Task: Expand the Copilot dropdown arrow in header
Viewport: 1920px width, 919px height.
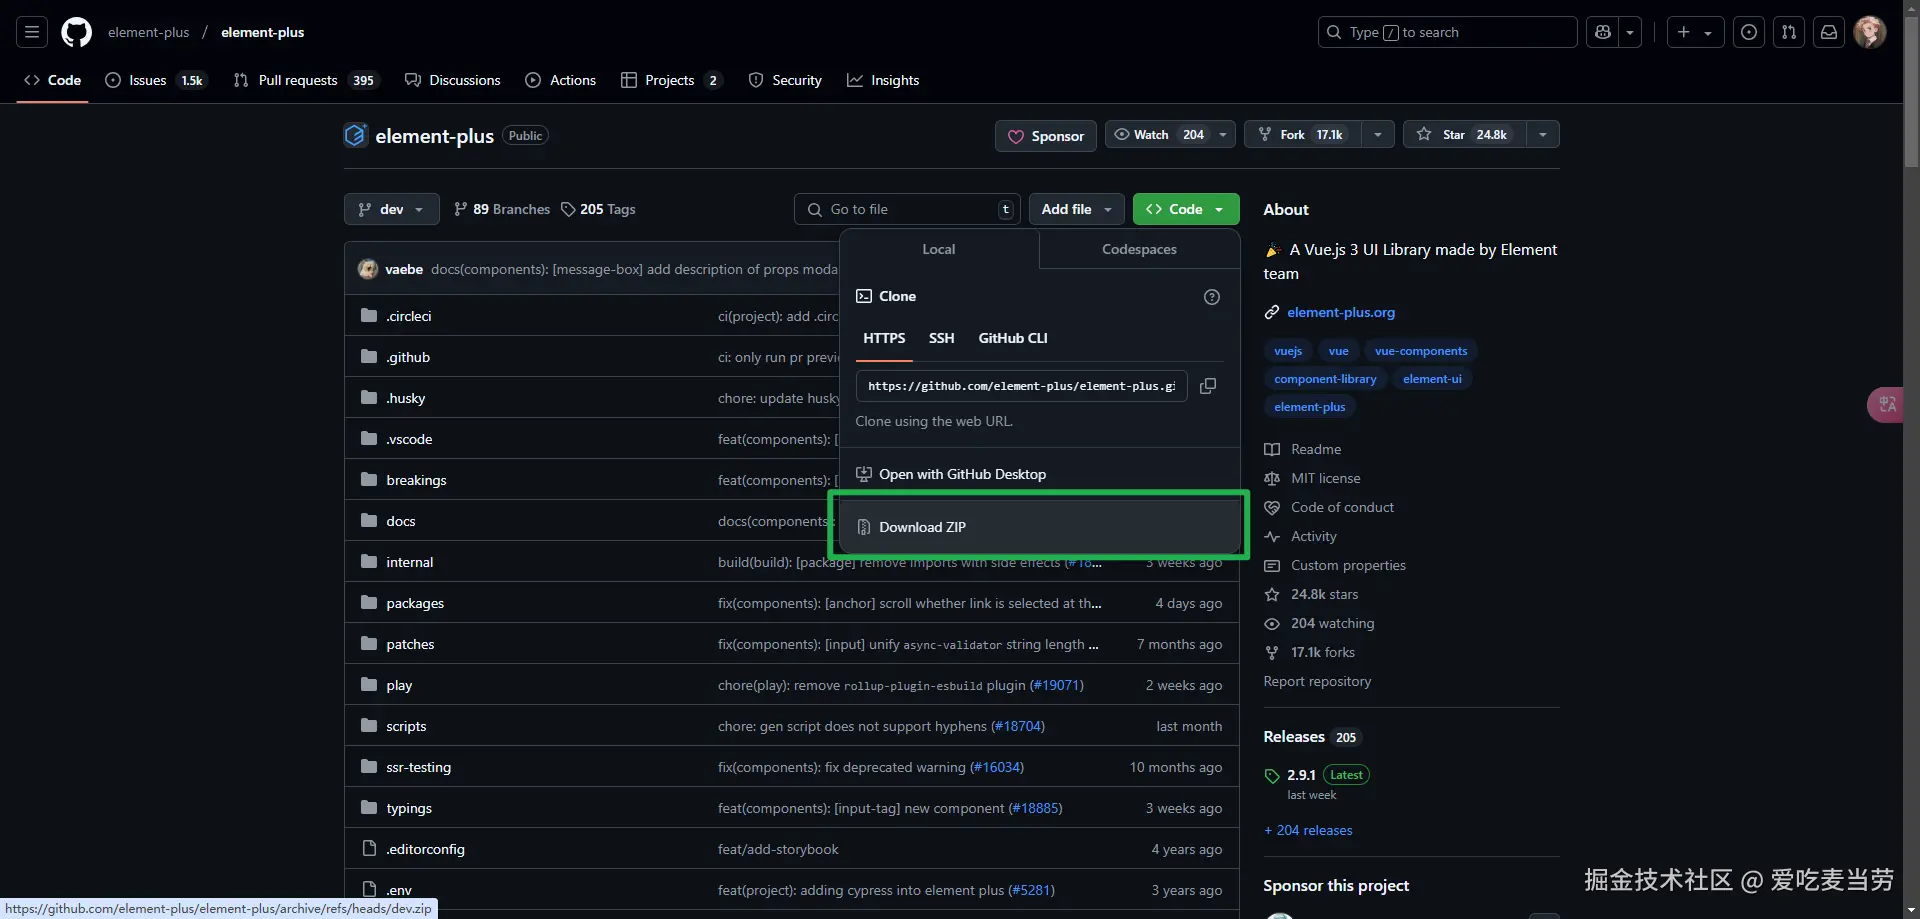Action: pyautogui.click(x=1630, y=32)
